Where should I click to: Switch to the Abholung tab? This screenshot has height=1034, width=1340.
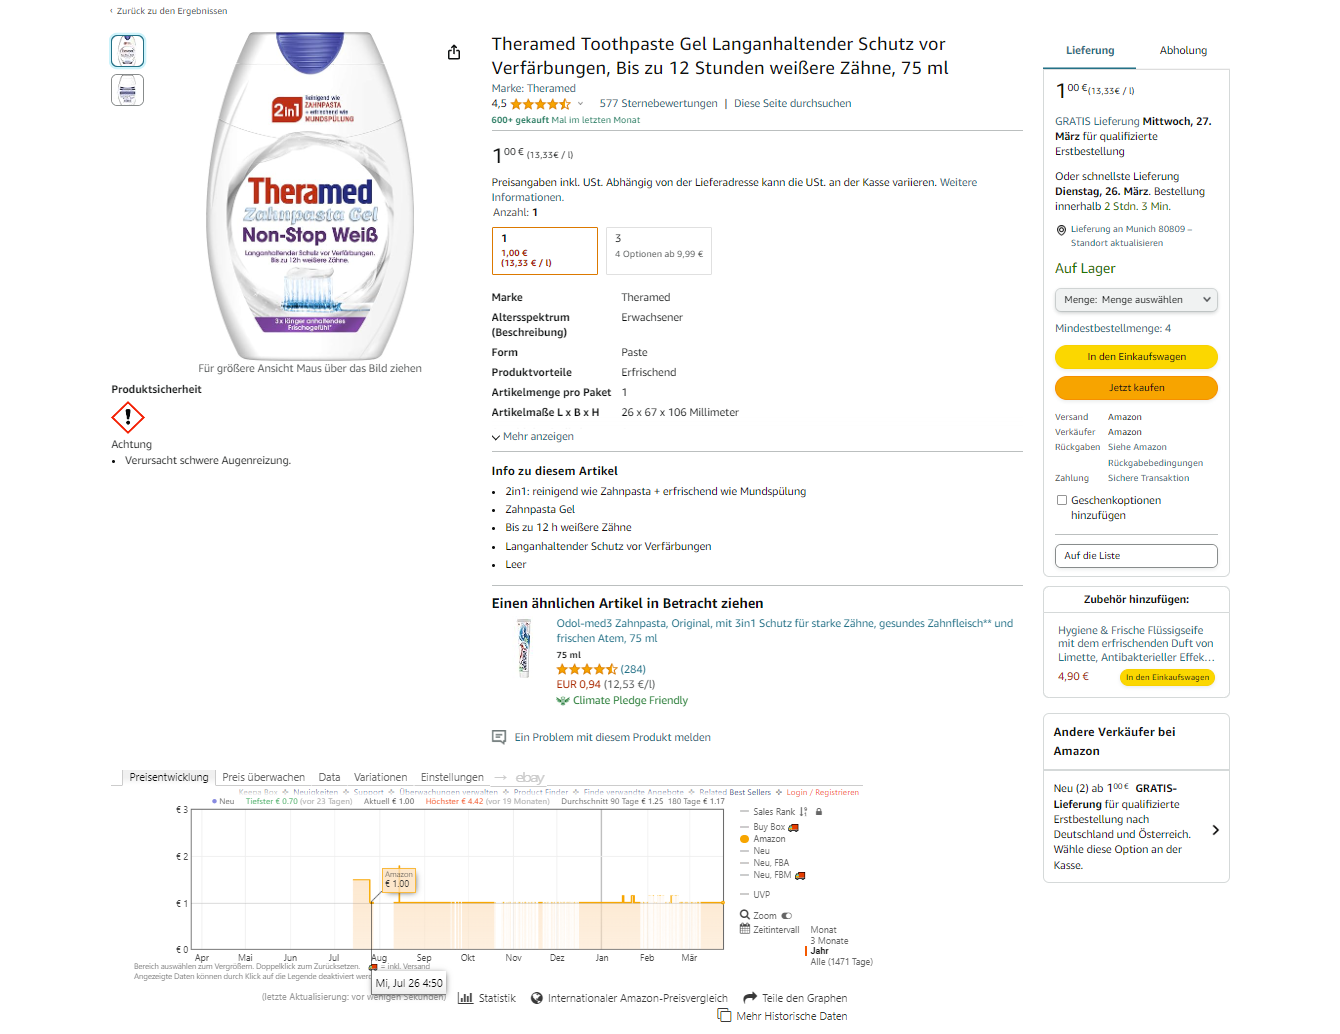(1183, 50)
